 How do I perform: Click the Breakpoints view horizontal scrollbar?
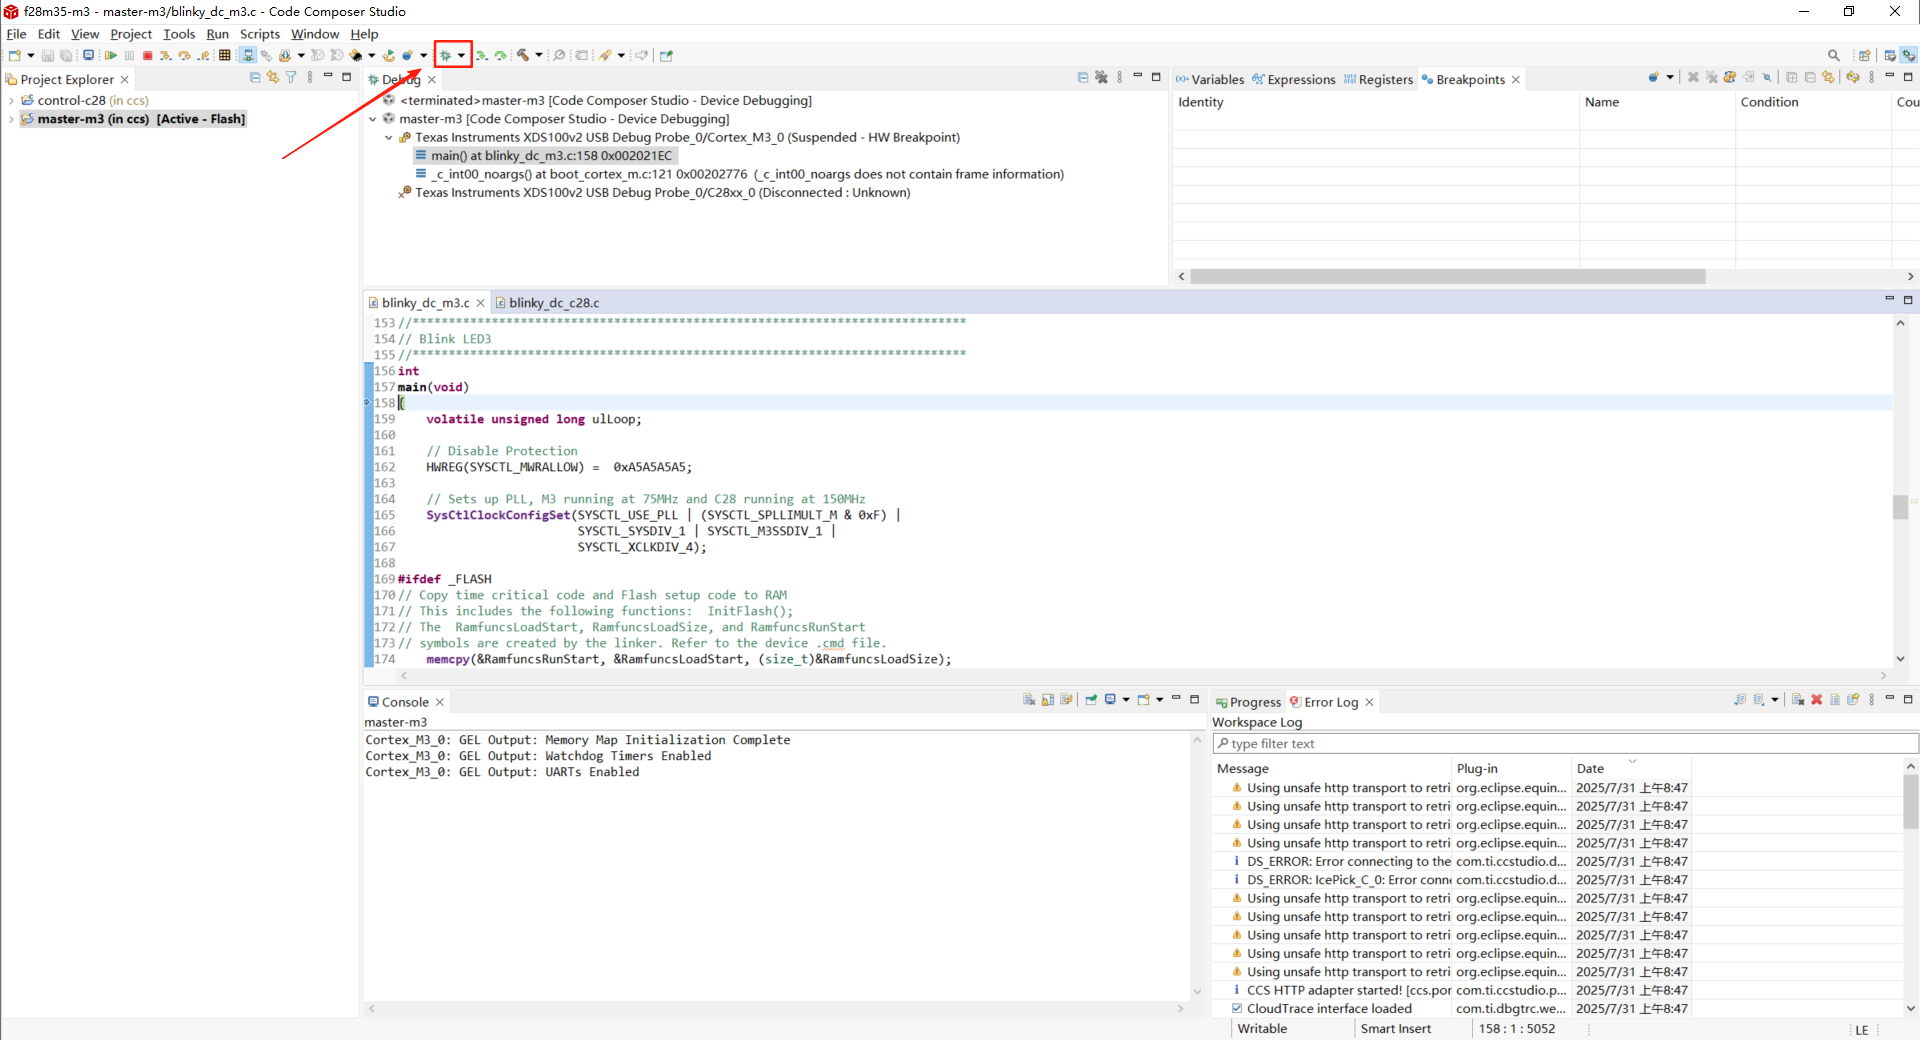[x=1447, y=276]
